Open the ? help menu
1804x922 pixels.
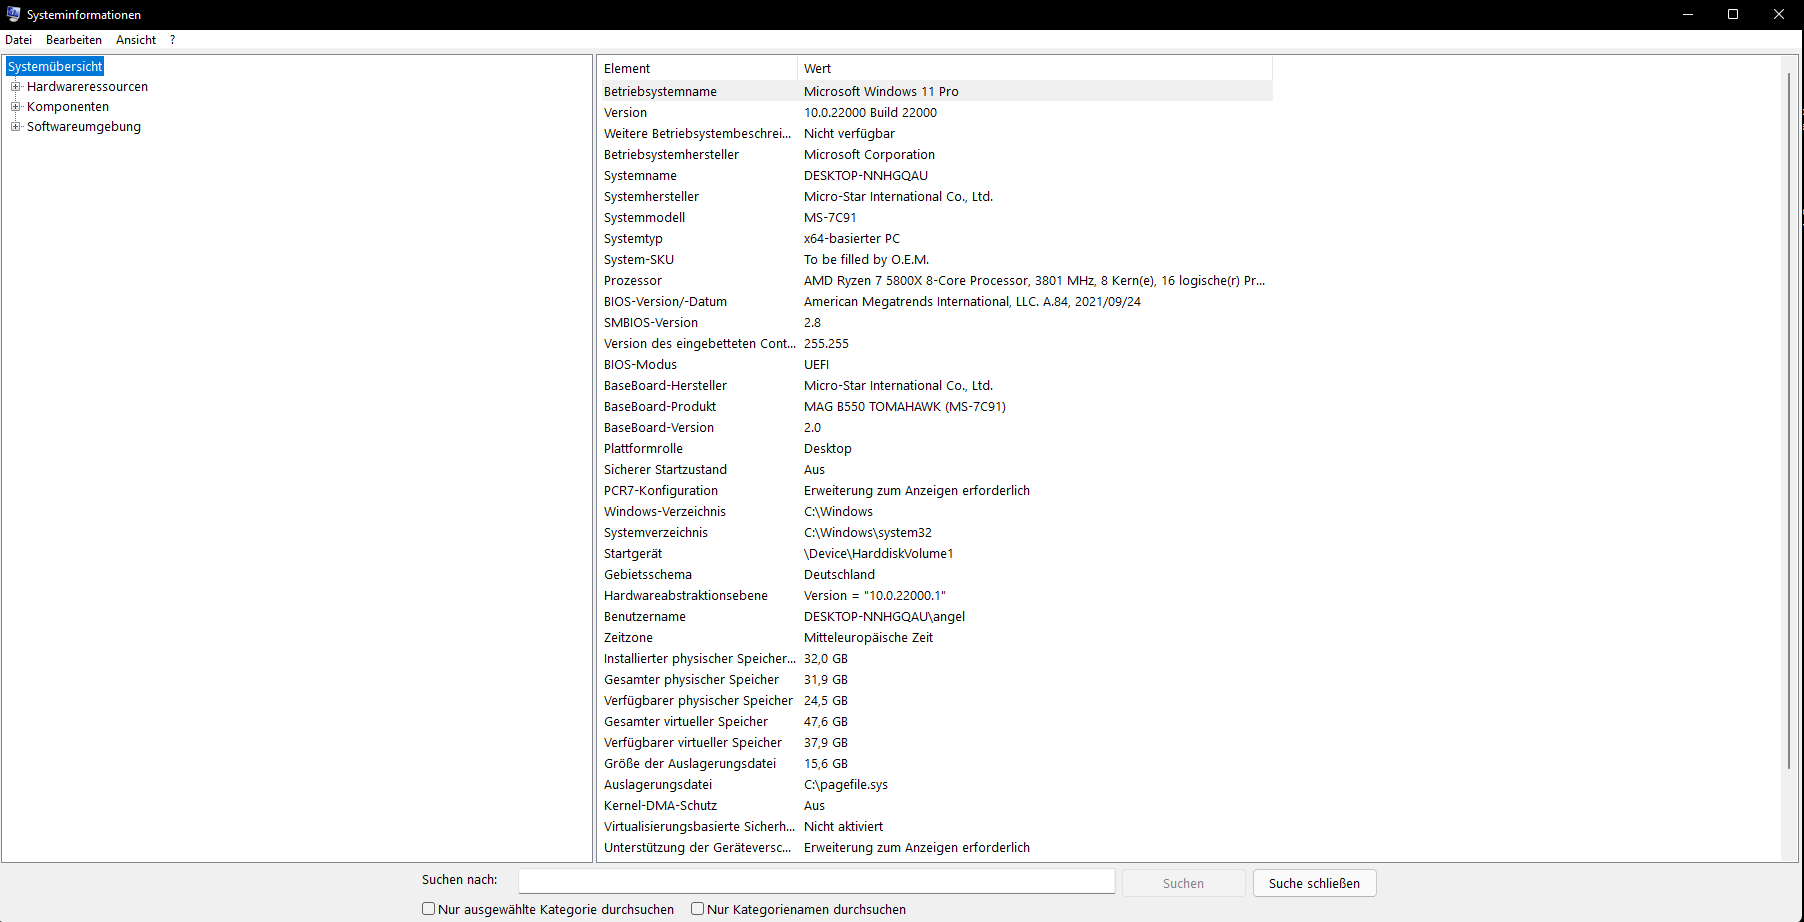[x=172, y=40]
